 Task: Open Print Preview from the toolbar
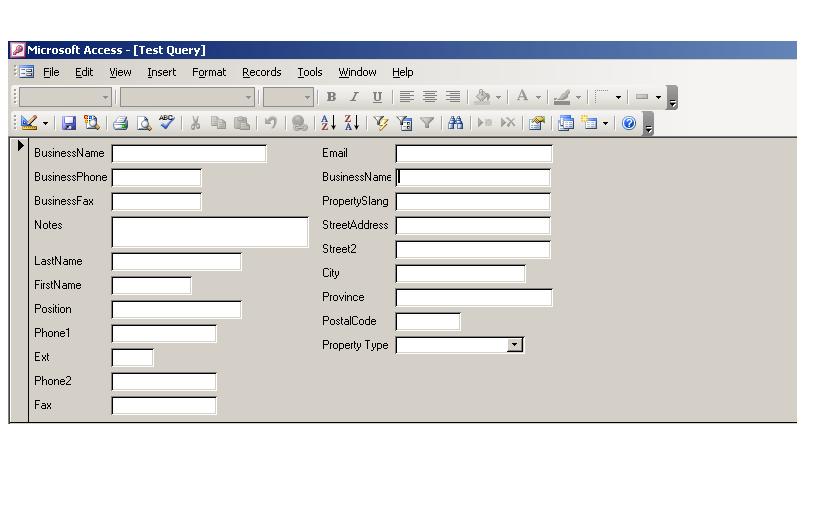[144, 123]
